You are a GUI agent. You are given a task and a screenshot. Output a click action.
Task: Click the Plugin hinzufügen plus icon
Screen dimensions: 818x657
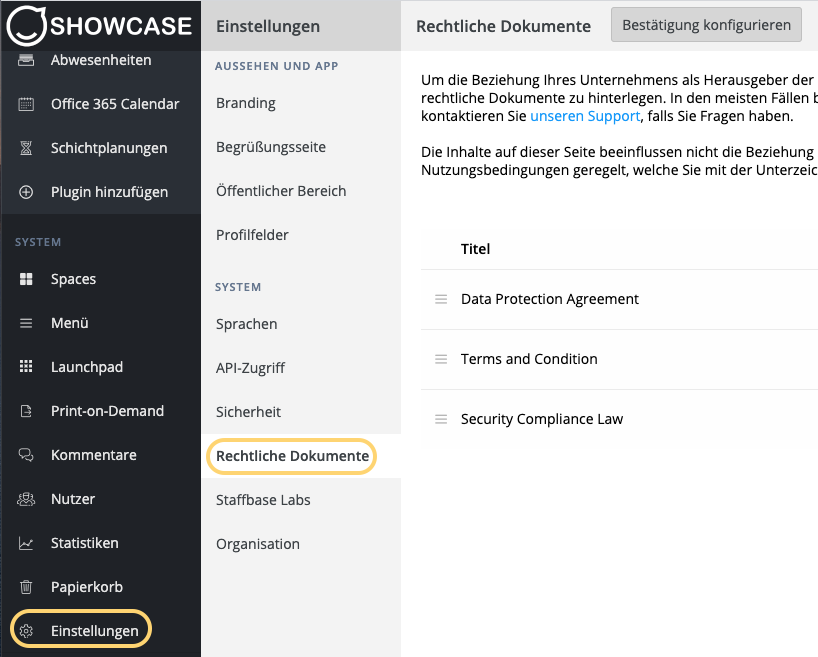click(x=26, y=192)
